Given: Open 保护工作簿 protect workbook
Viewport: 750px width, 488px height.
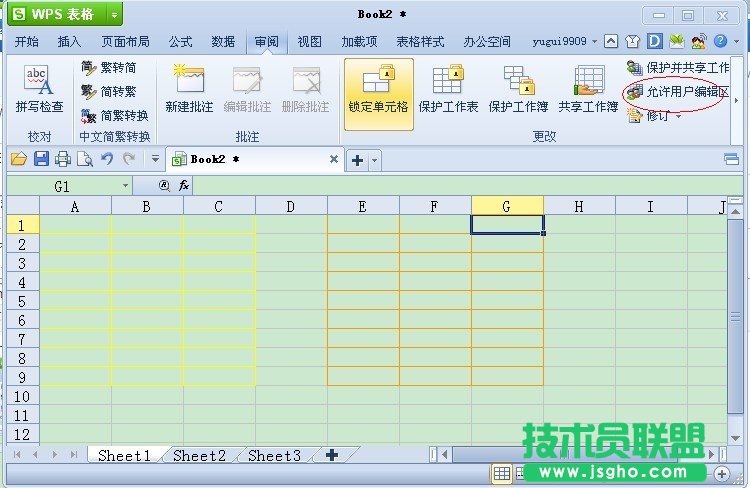Looking at the screenshot, I should pos(518,89).
